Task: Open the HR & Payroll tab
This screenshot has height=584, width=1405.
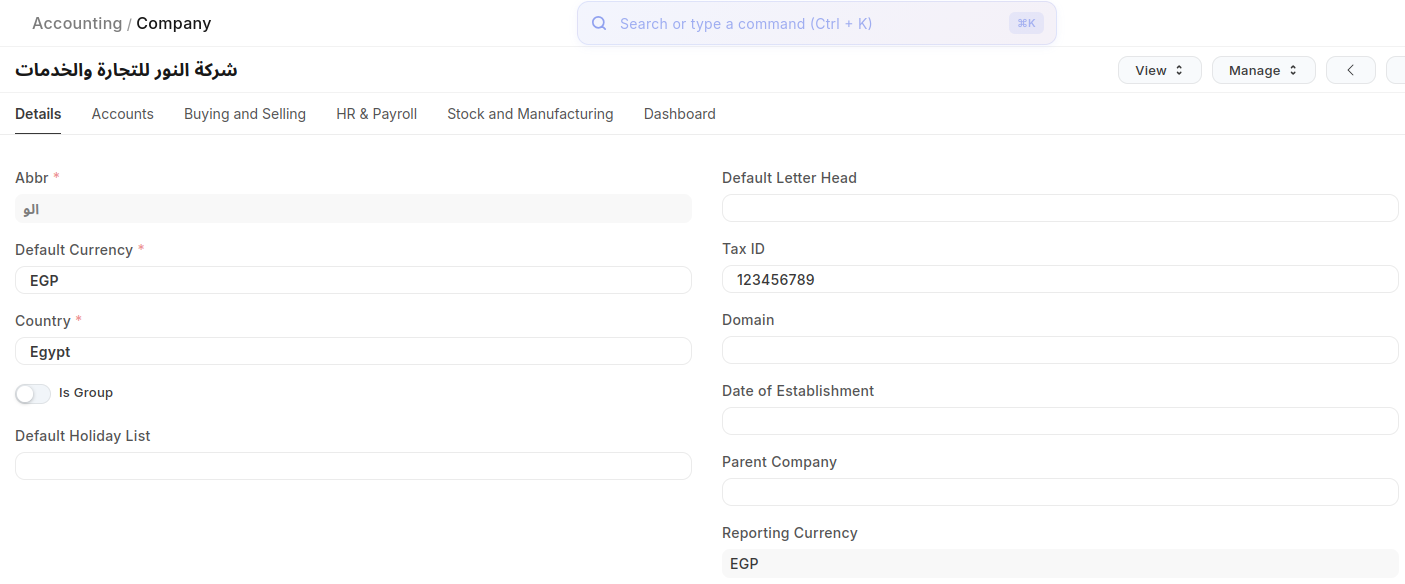Action: click(x=377, y=114)
